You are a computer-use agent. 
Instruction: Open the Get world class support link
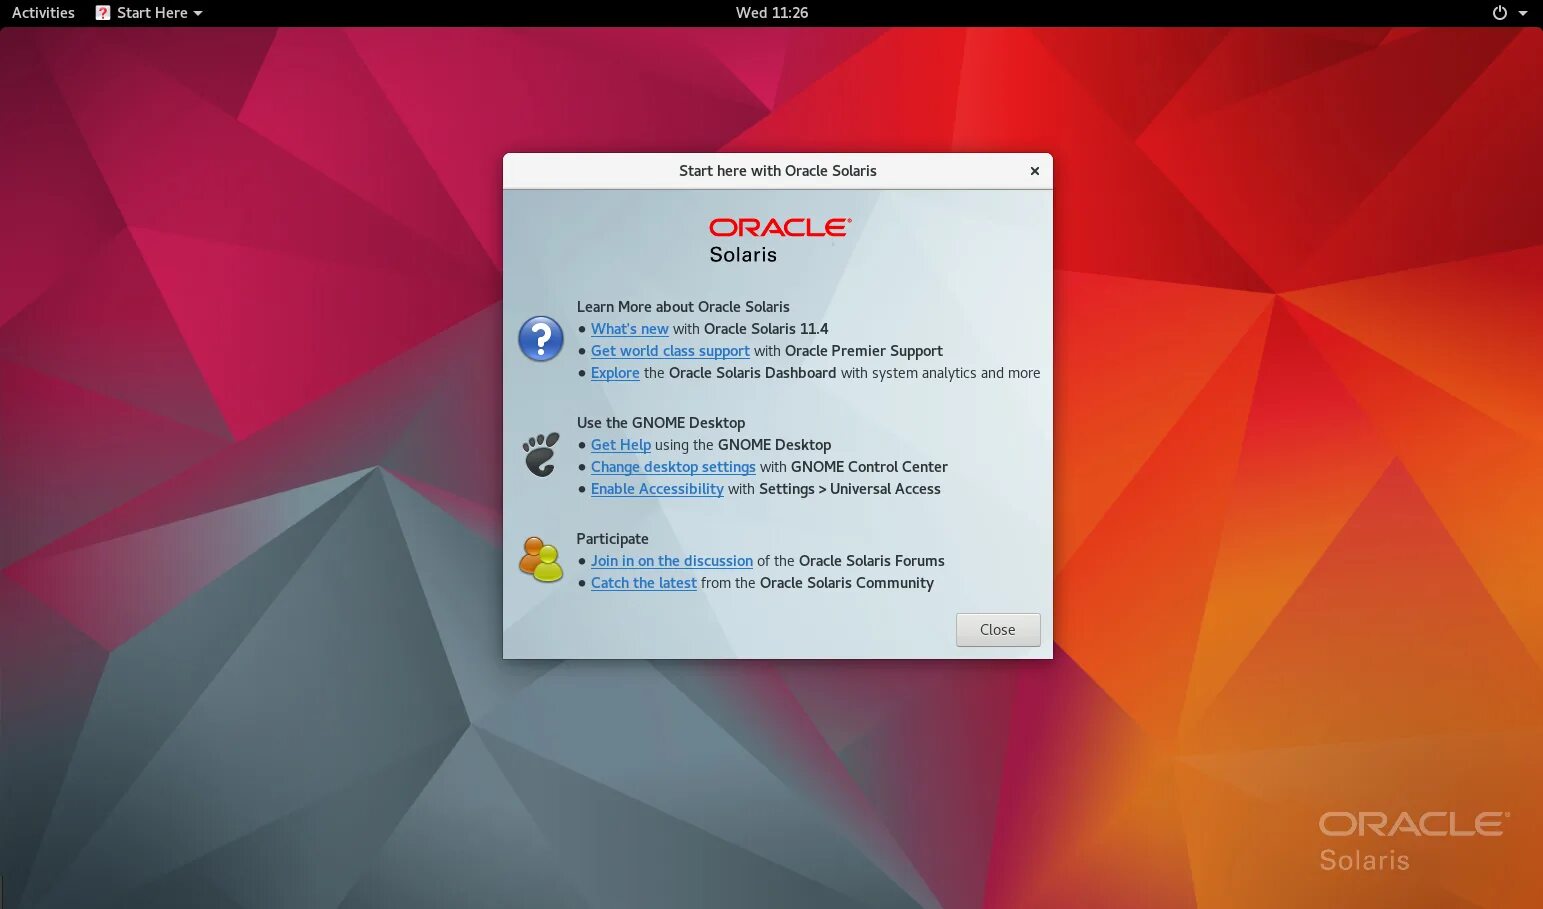coord(670,351)
